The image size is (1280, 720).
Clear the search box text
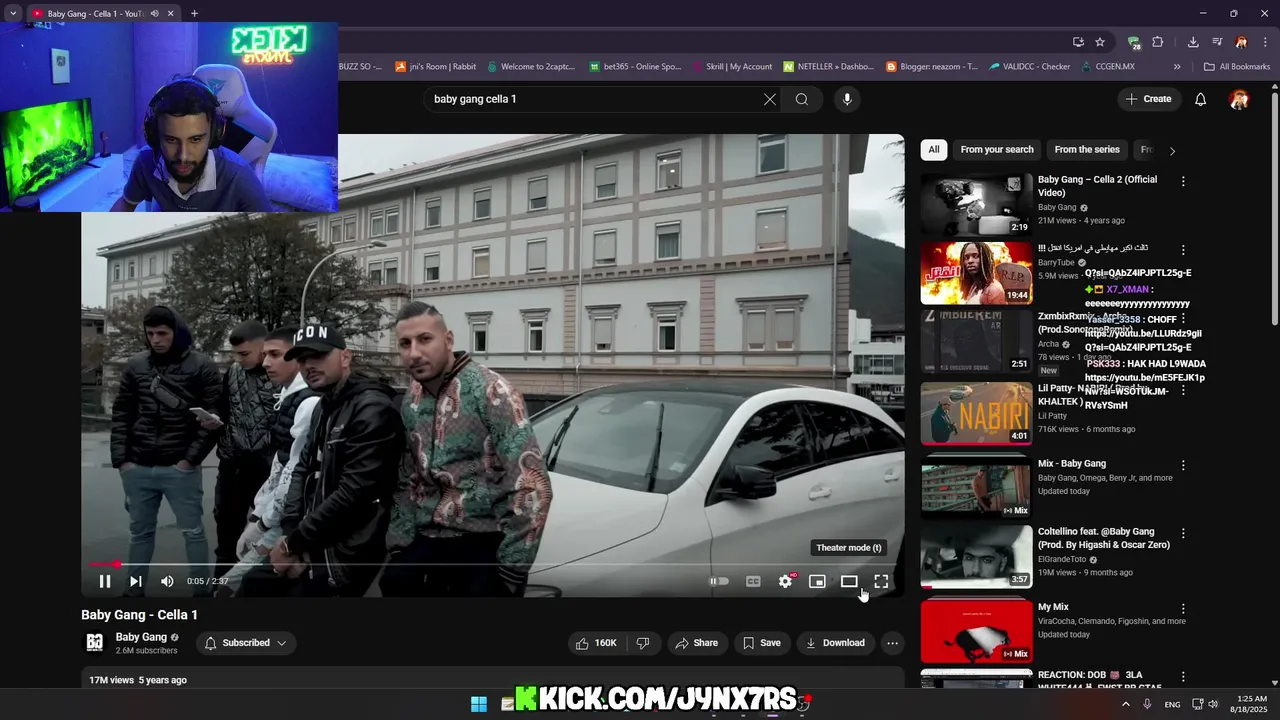[769, 99]
